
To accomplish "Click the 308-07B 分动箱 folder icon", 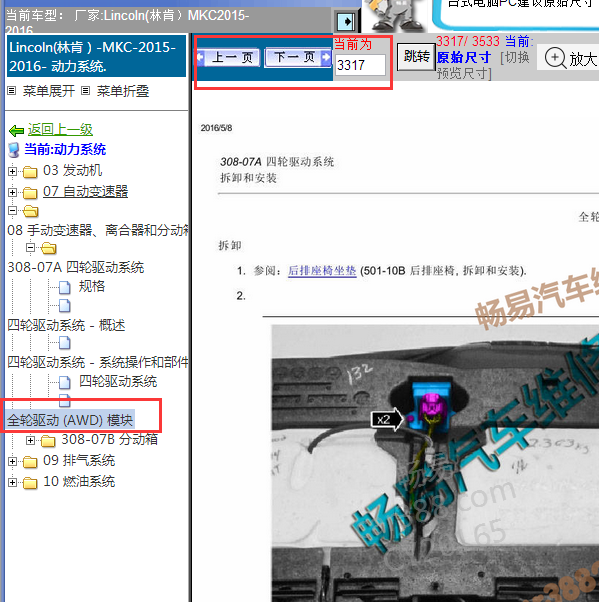I will coord(48,441).
